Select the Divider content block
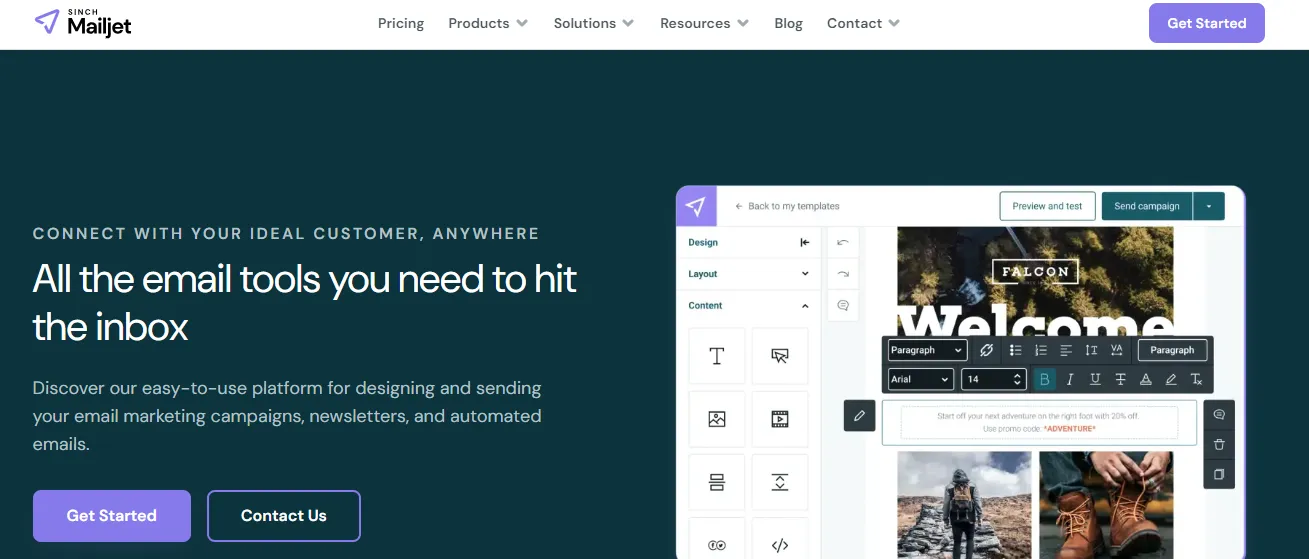This screenshot has height=559, width=1309. [x=717, y=482]
